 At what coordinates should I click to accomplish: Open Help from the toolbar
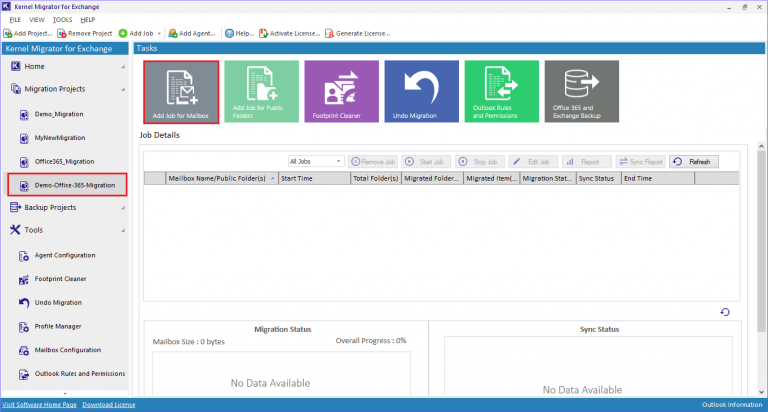click(x=239, y=33)
